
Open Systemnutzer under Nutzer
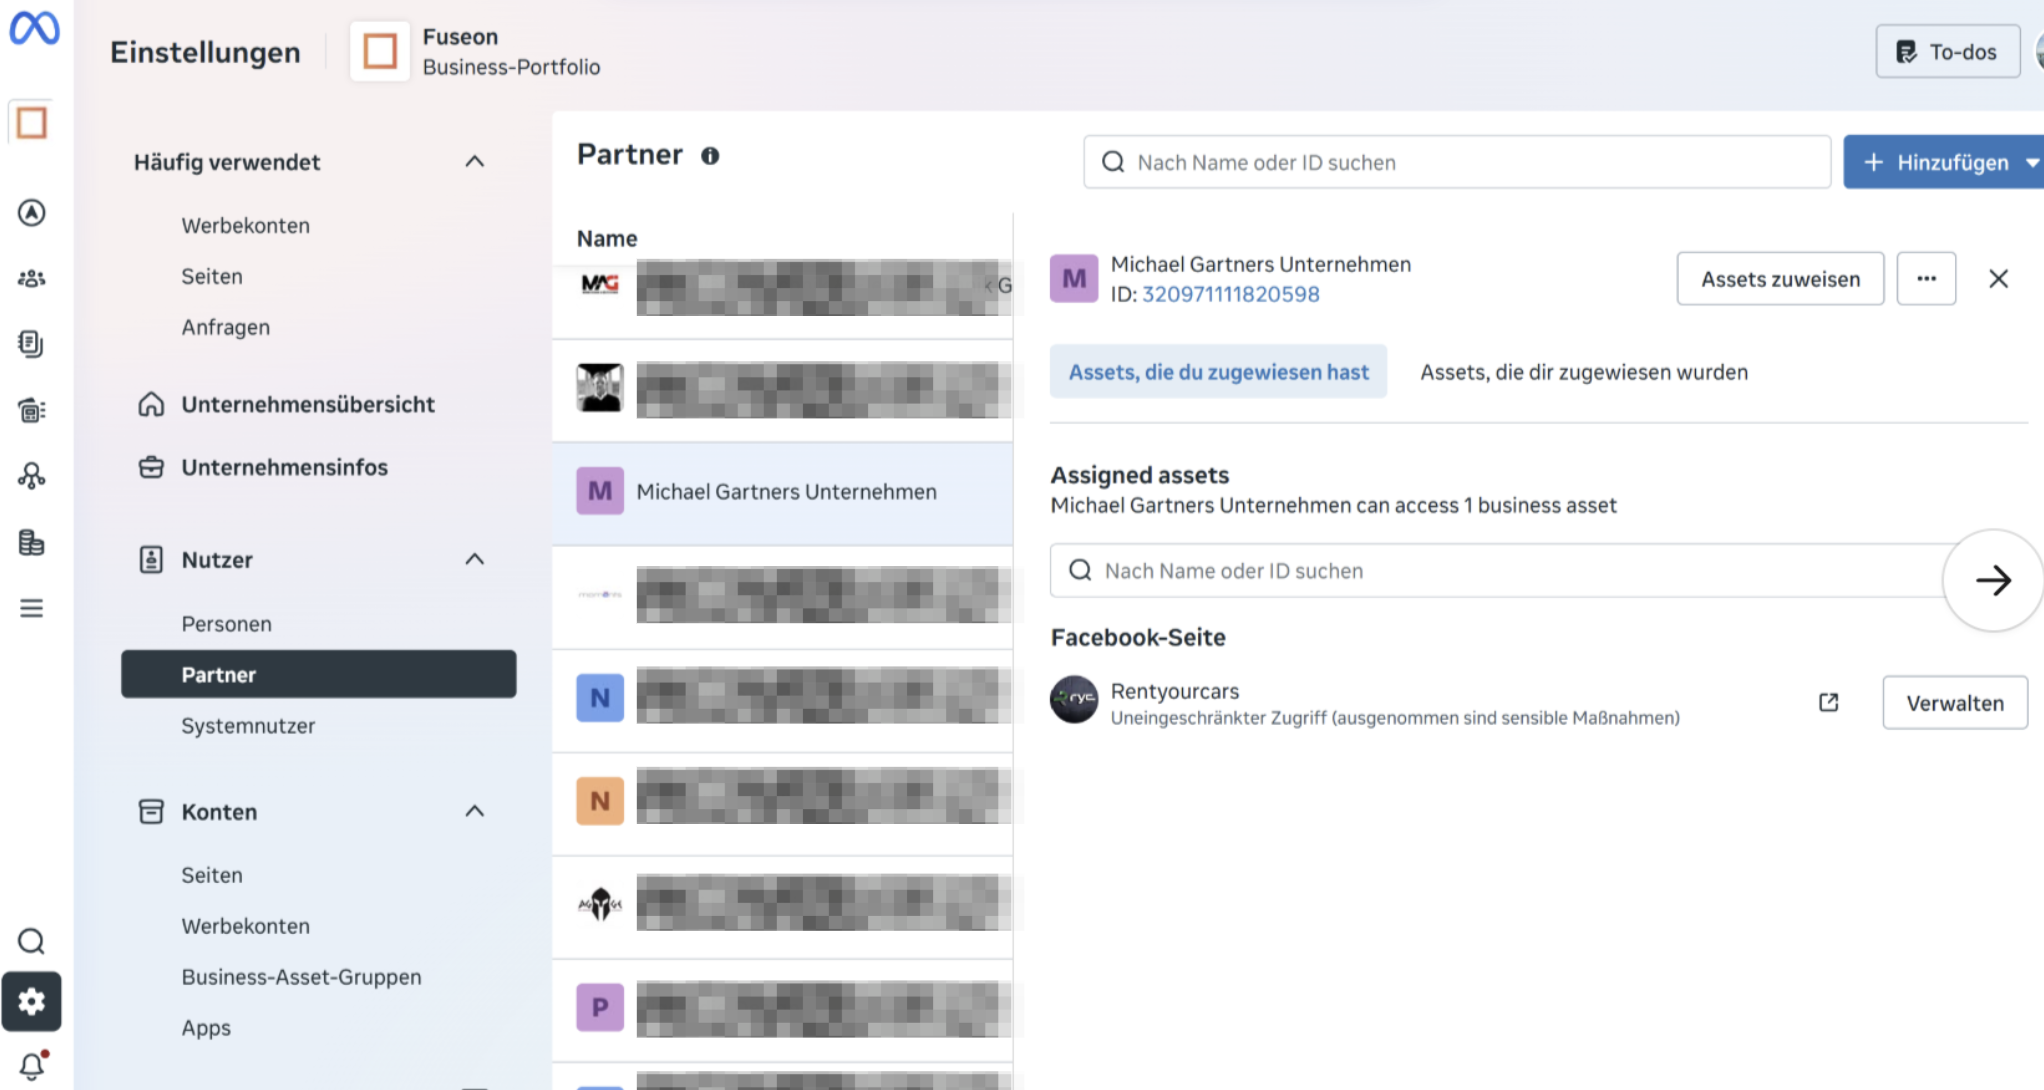(x=248, y=726)
